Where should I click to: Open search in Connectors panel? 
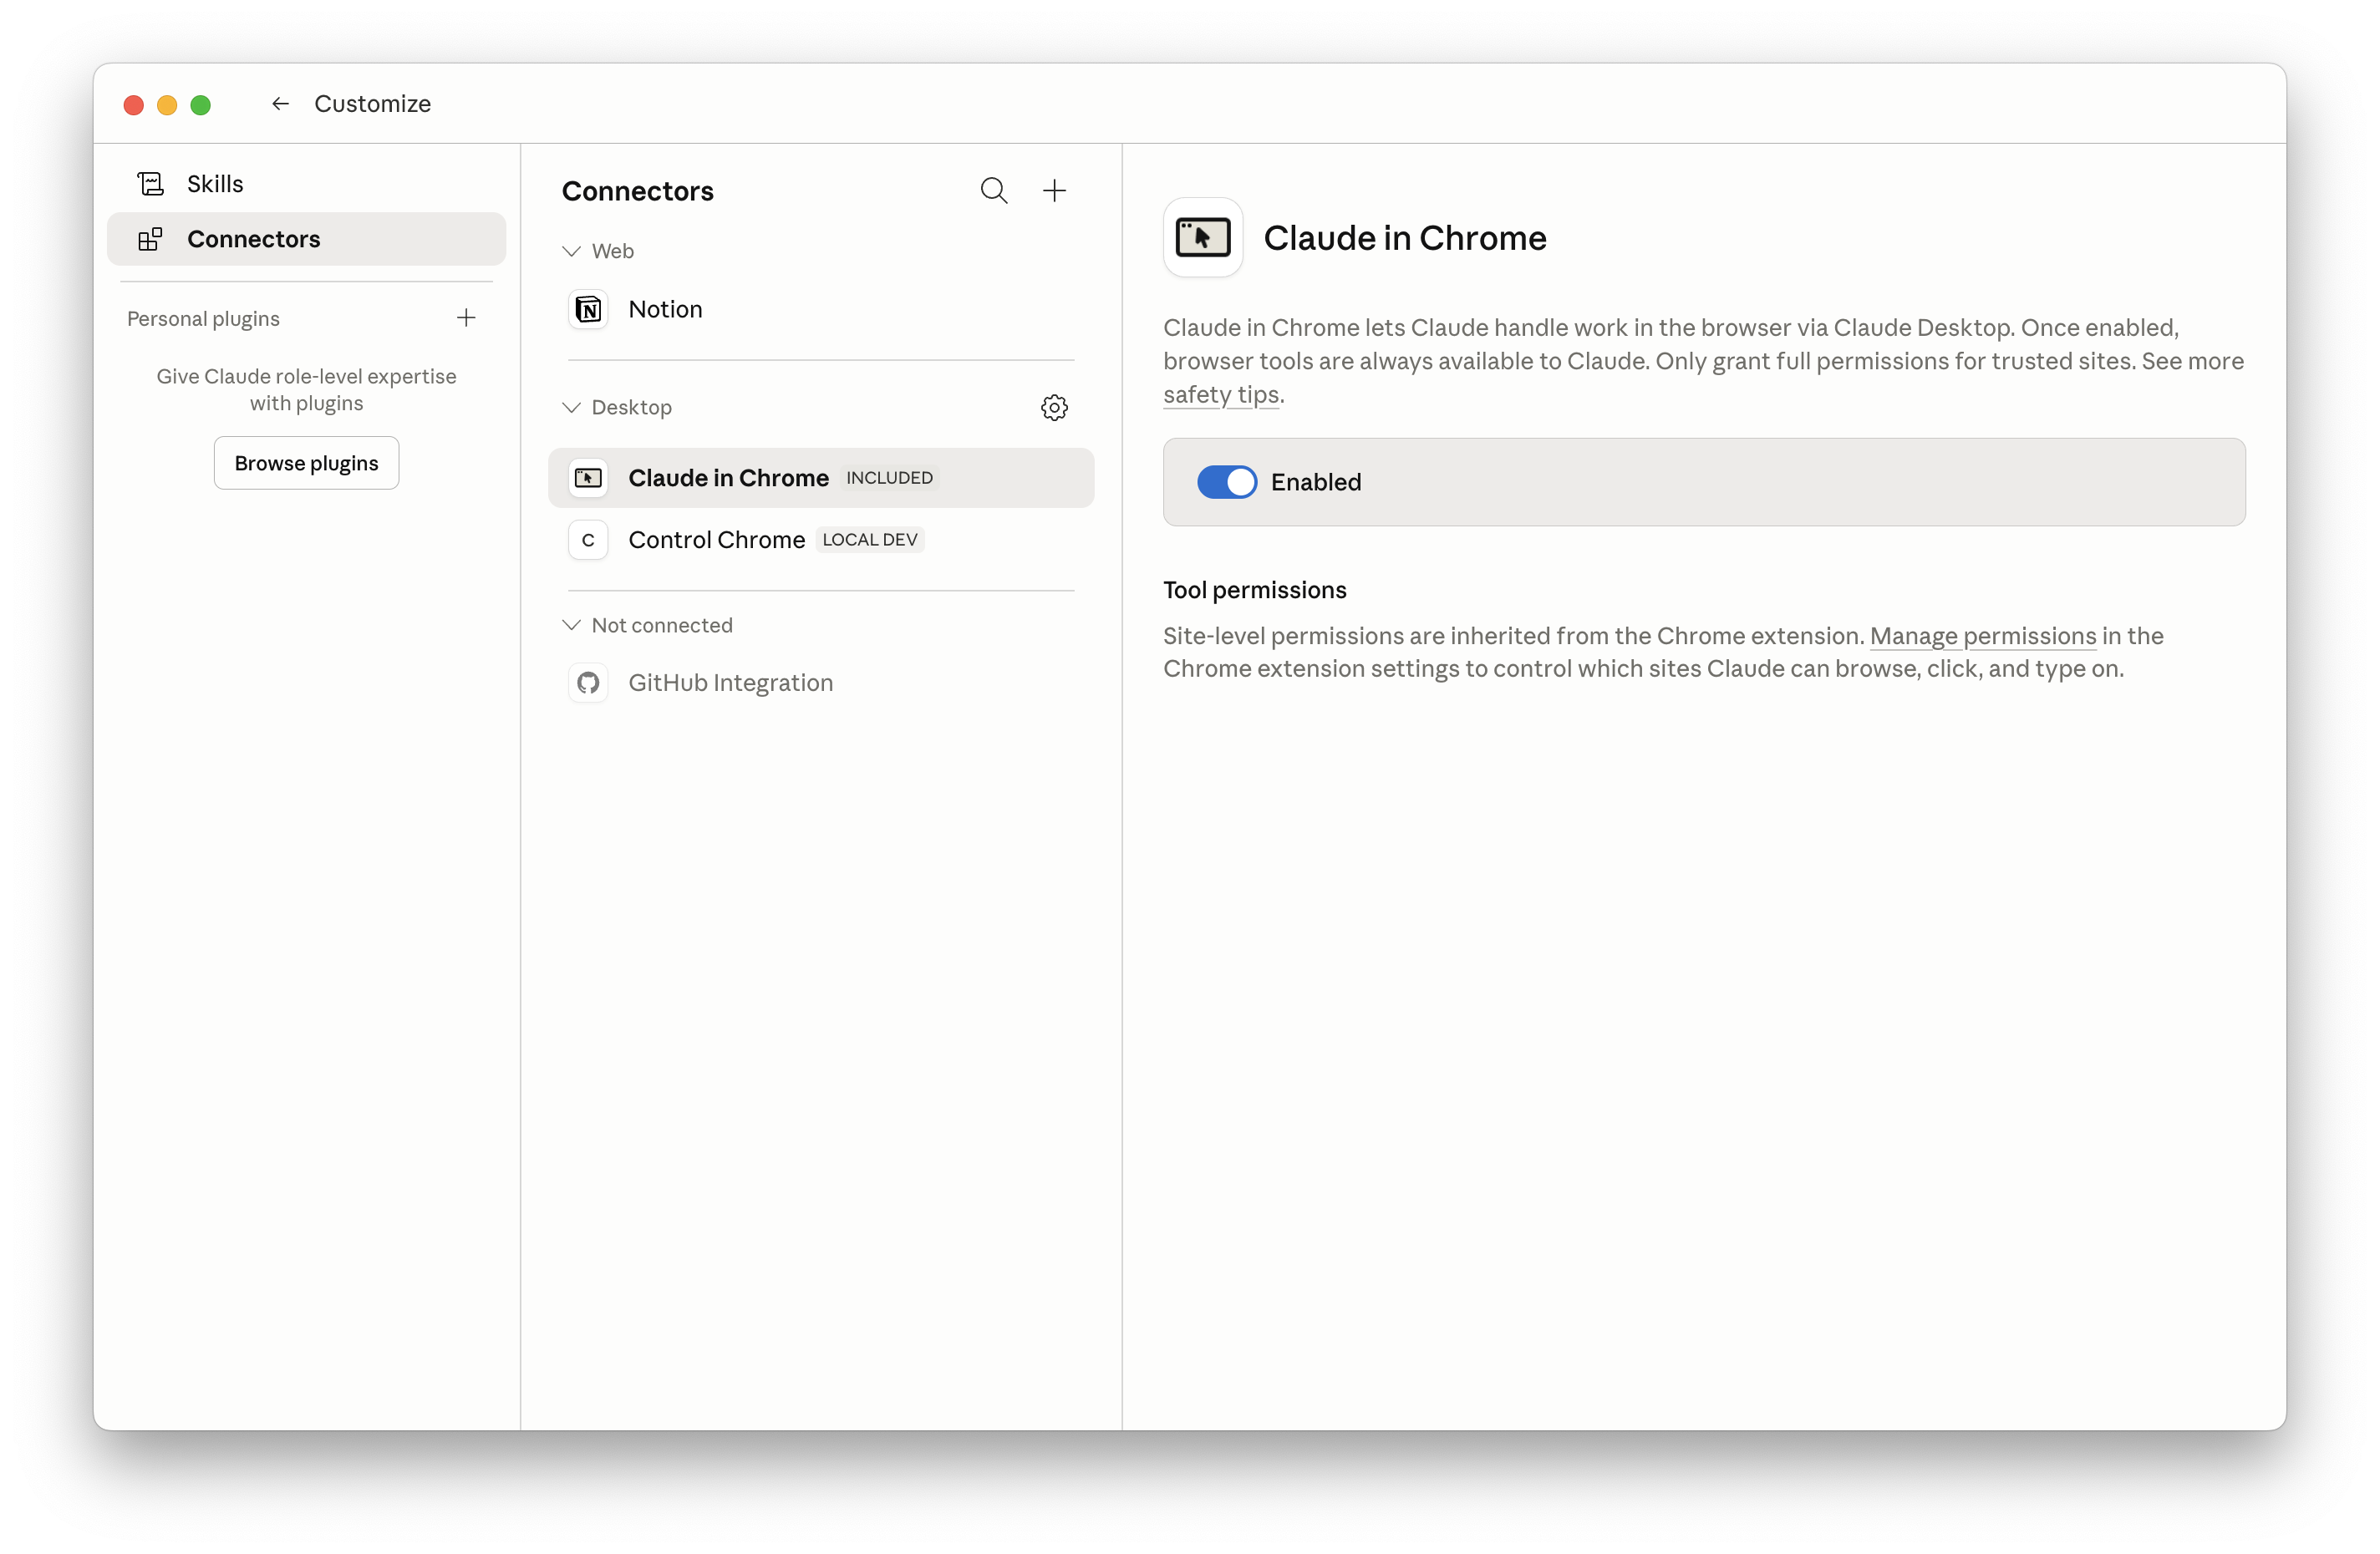coord(993,190)
